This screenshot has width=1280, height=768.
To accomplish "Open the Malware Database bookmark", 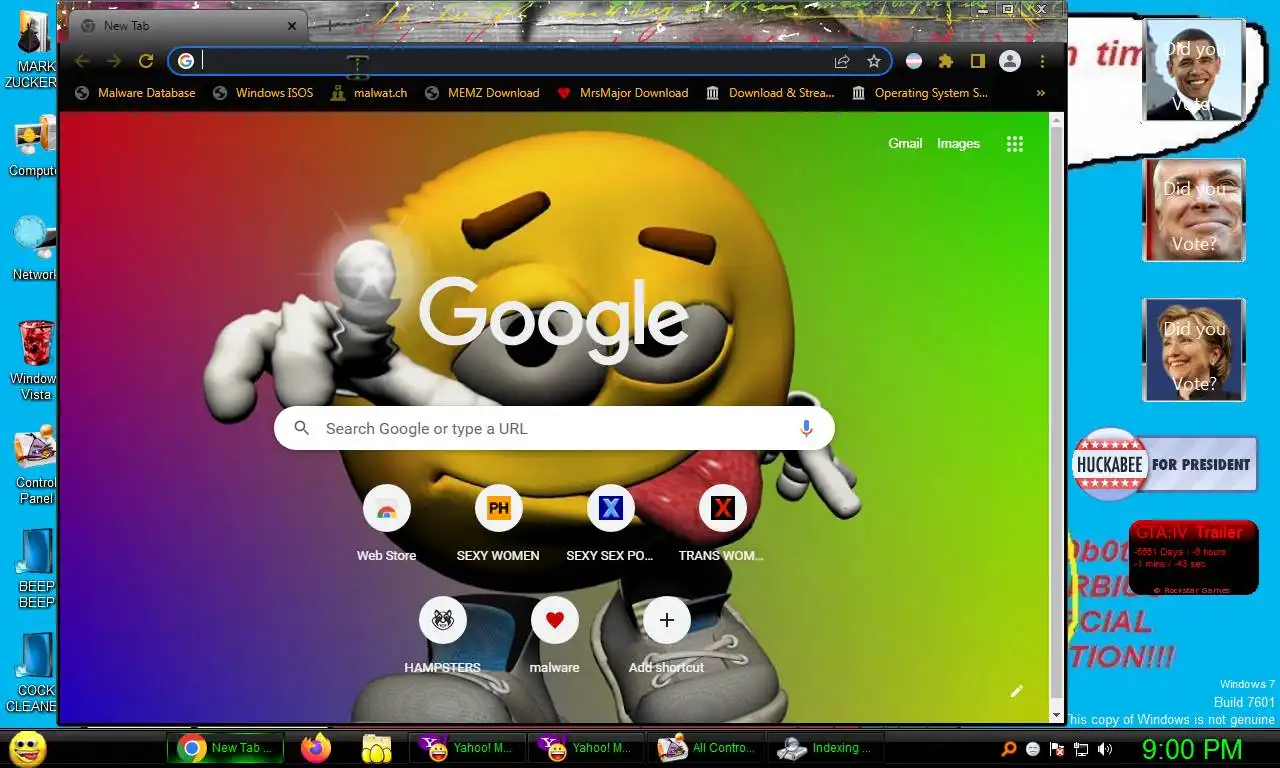I will tap(134, 93).
